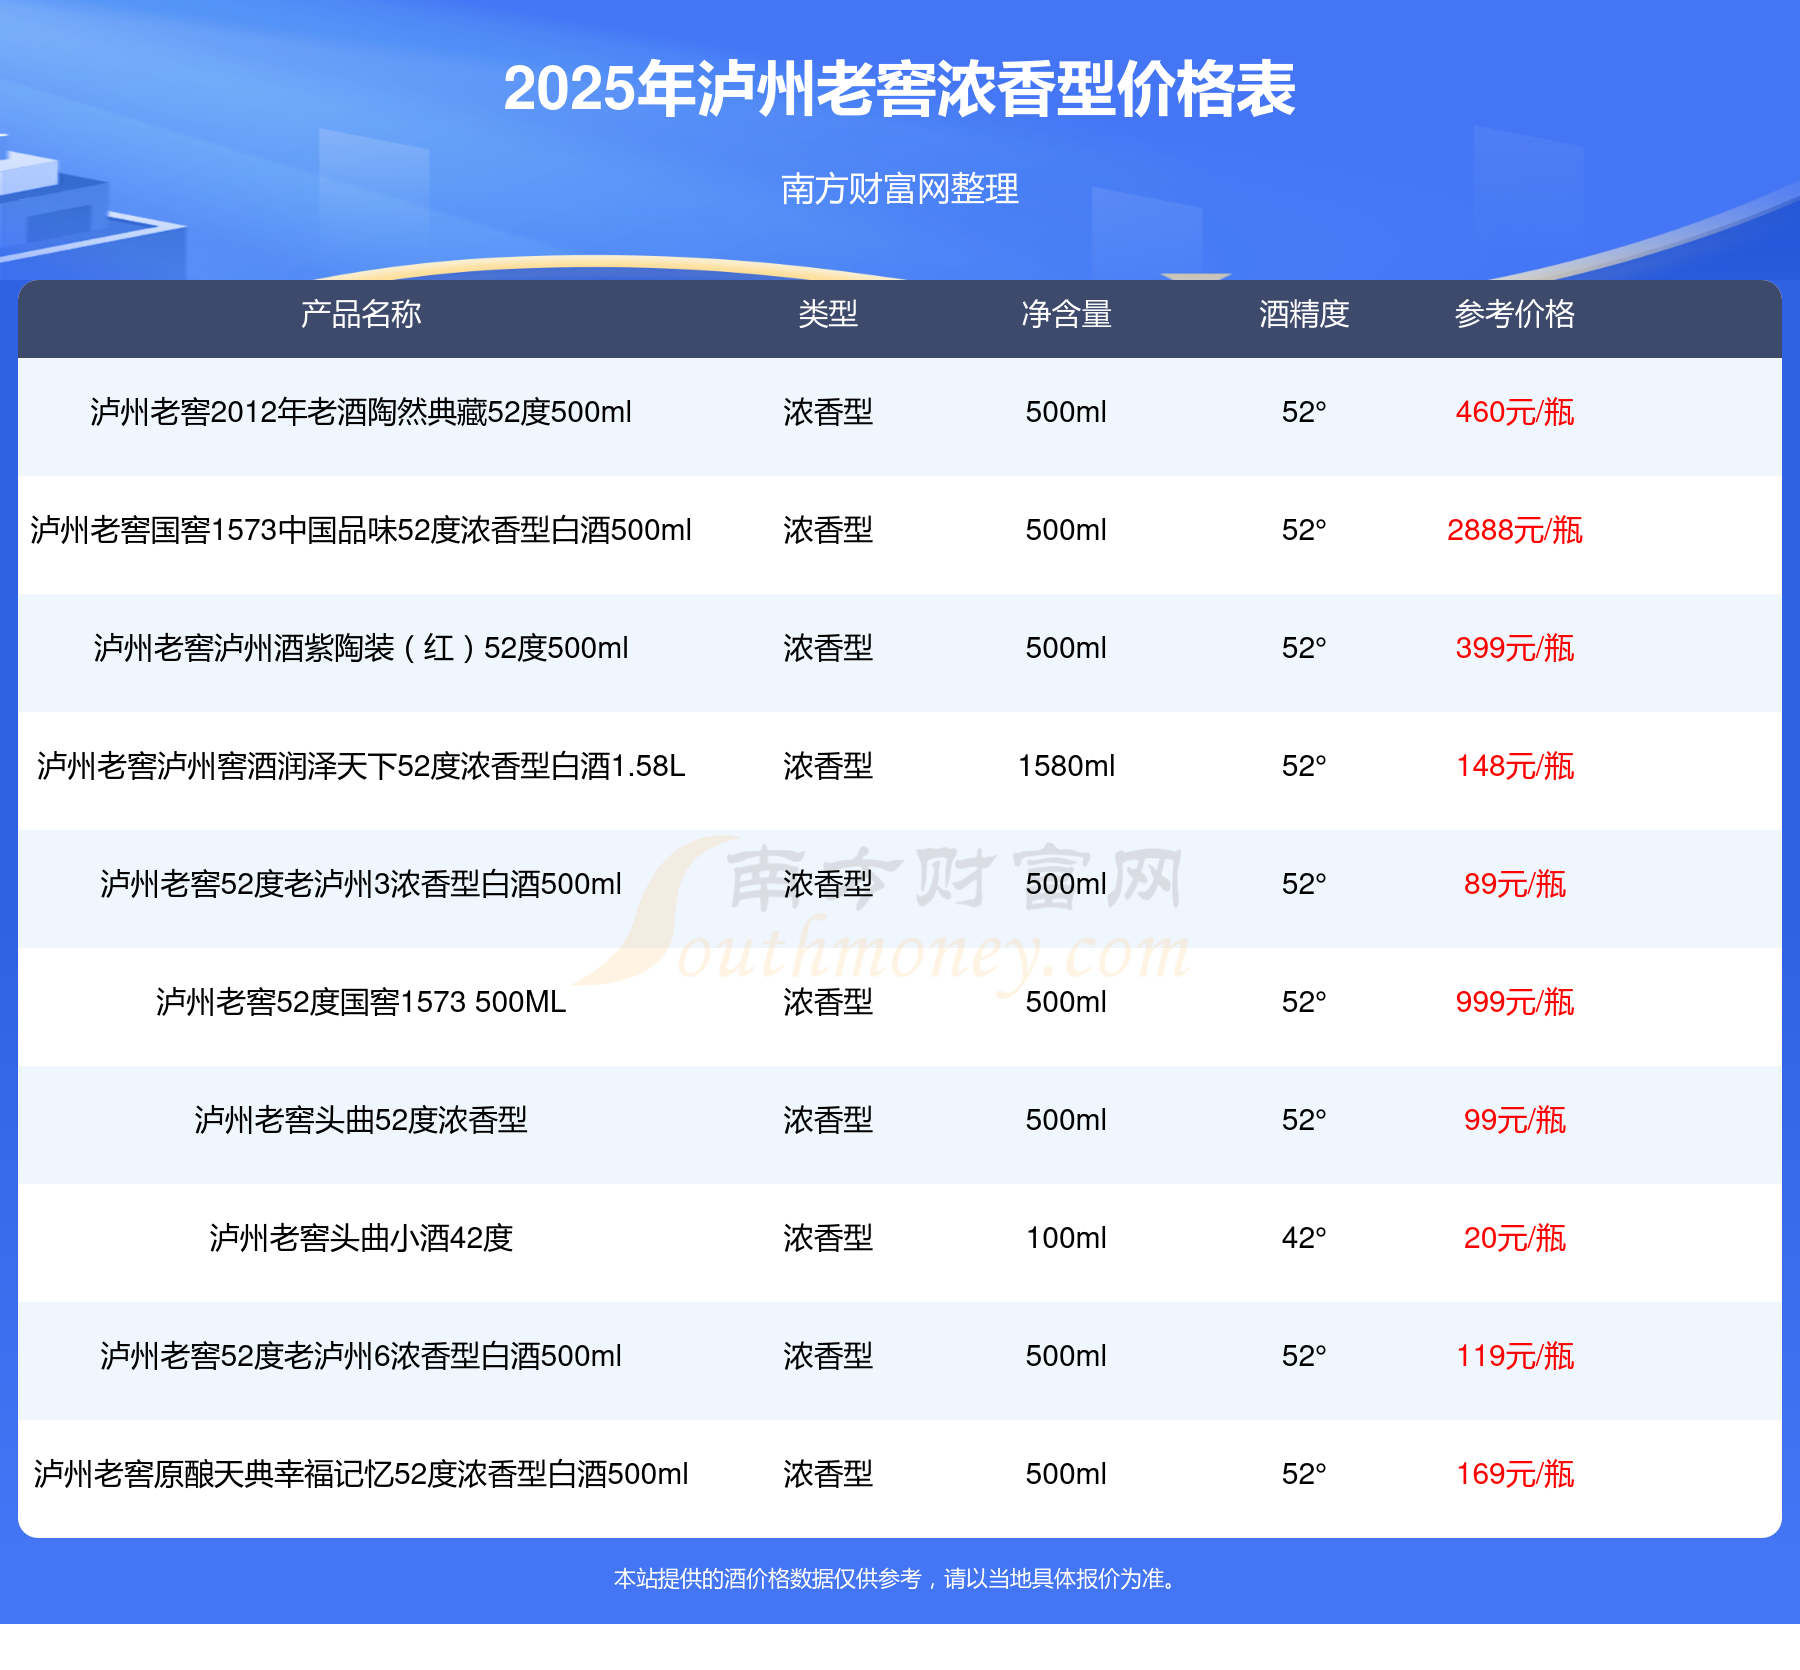Click the 类型 column header

(x=828, y=314)
